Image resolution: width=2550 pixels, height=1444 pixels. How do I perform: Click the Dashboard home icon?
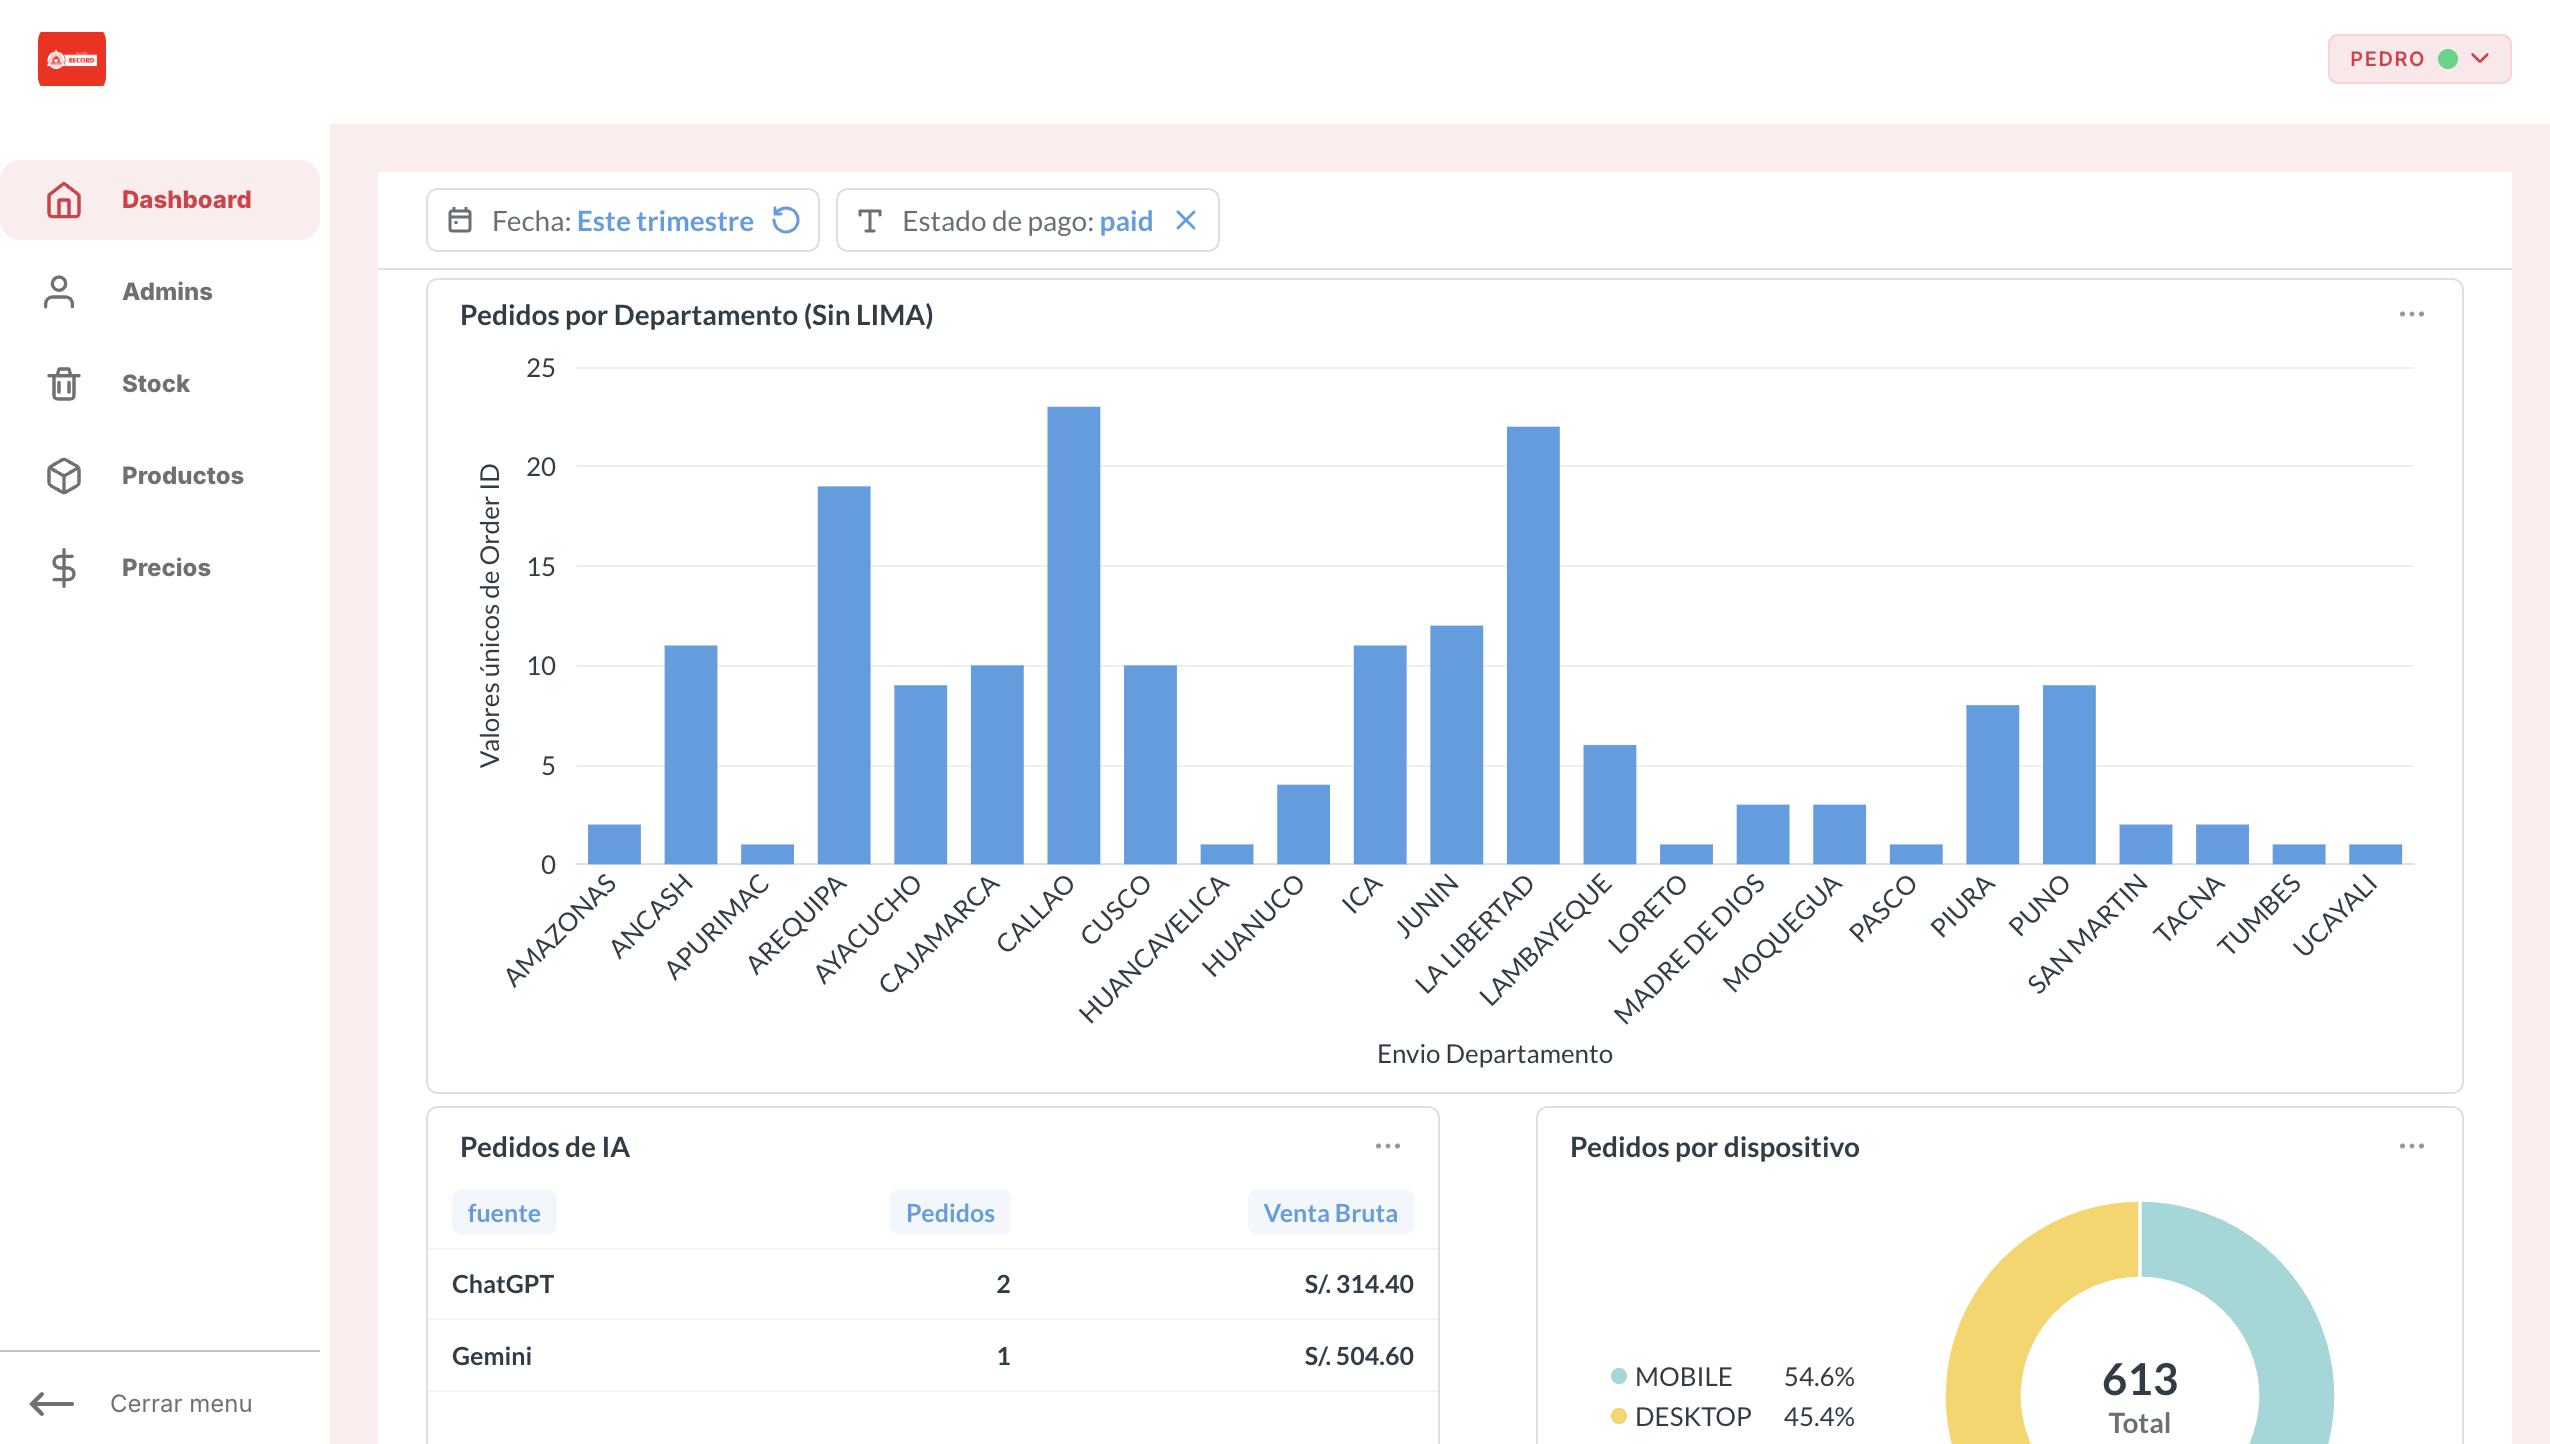(x=64, y=200)
